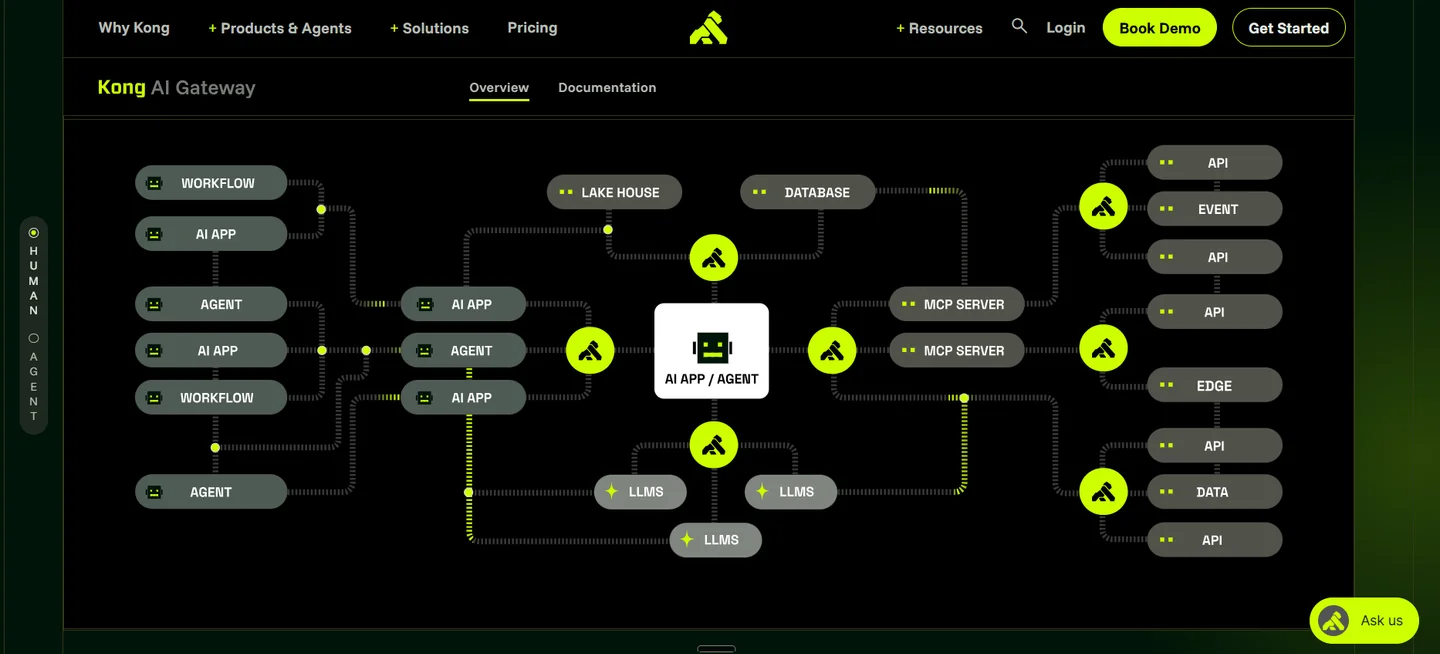
Task: Click the Kong icon in Ask us button
Action: (1334, 621)
